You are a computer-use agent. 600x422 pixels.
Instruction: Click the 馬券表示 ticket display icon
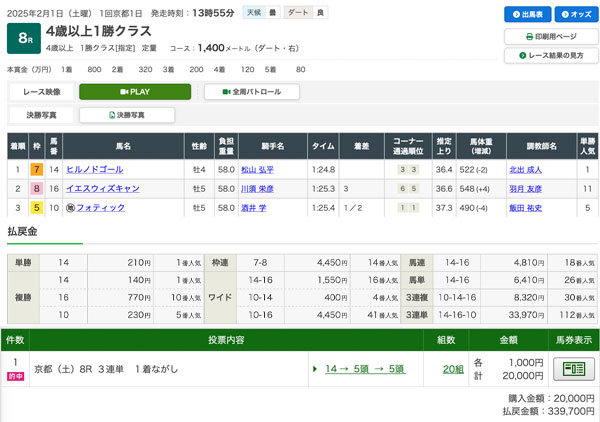pyautogui.click(x=573, y=369)
